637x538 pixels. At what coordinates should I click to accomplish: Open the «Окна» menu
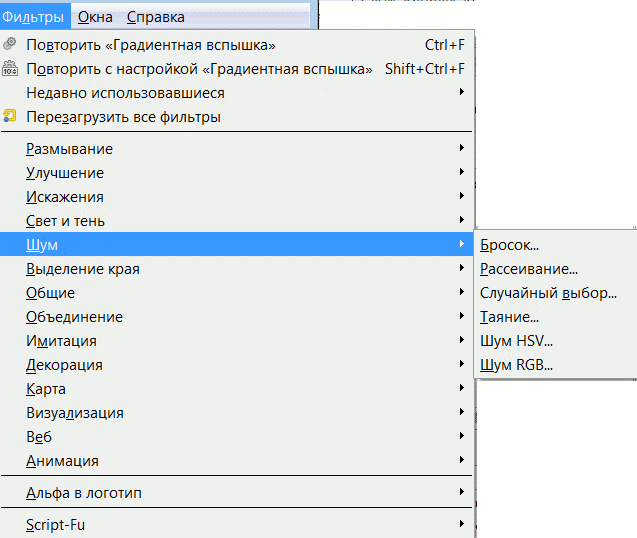95,17
